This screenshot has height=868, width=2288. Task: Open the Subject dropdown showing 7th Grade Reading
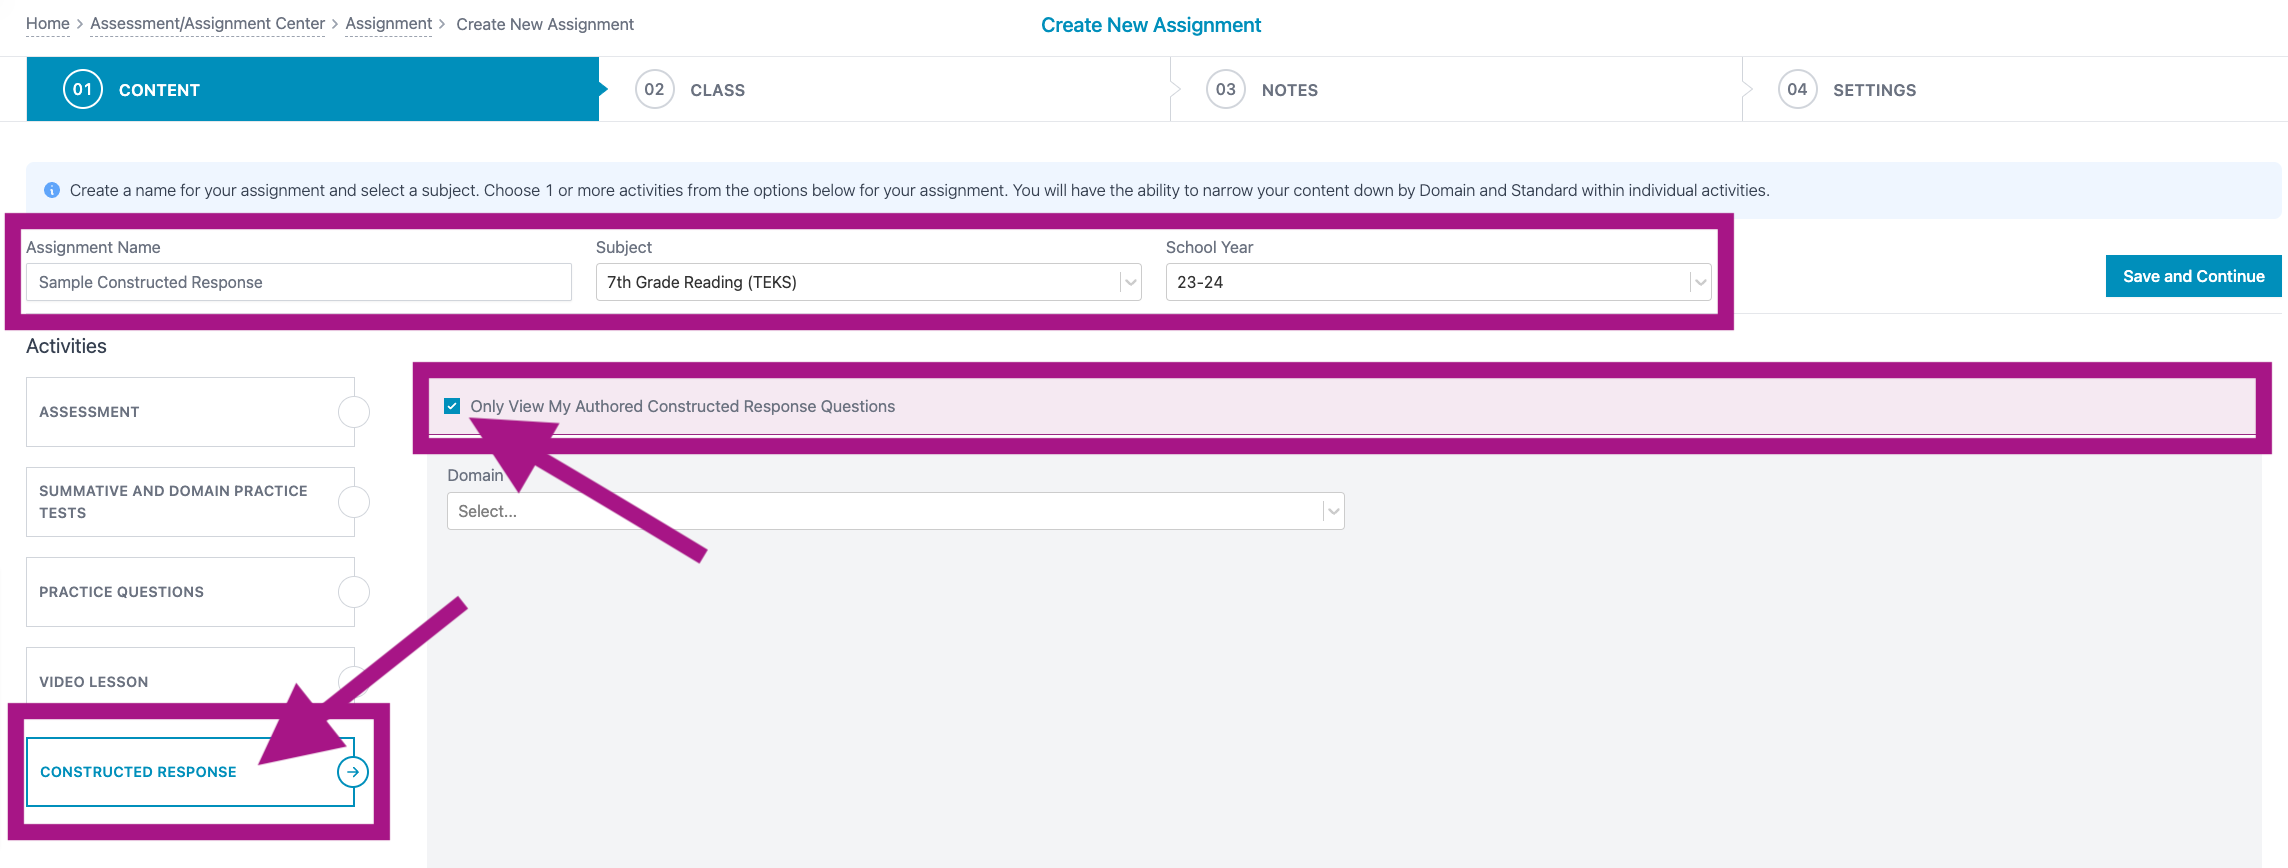point(868,282)
